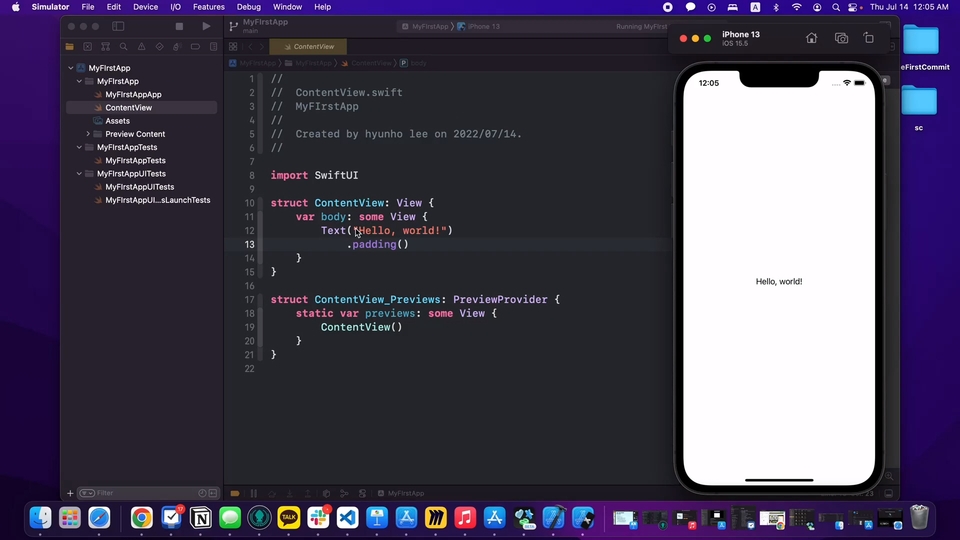The height and width of the screenshot is (540, 960).
Task: Open the Debug navigator
Action: click(x=178, y=47)
